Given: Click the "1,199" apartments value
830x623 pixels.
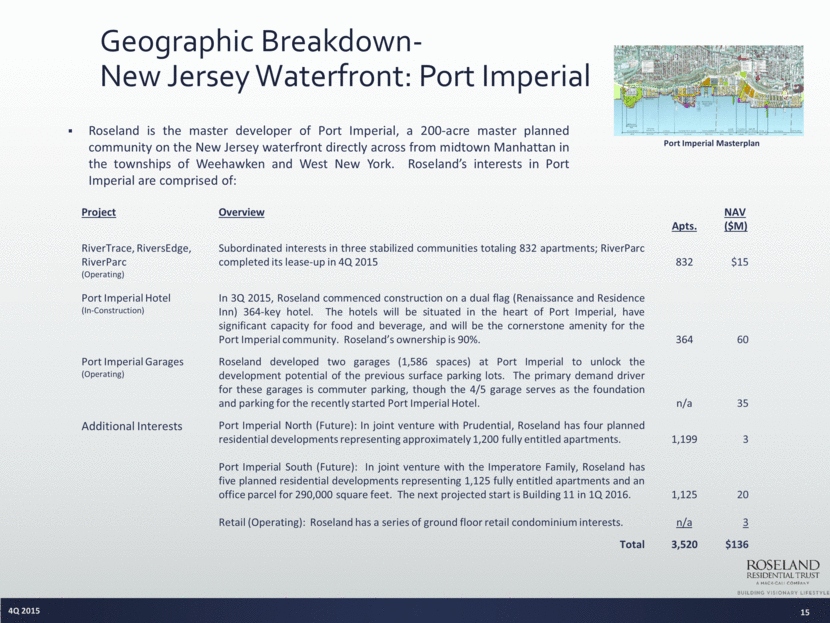Looking at the screenshot, I should point(684,439).
